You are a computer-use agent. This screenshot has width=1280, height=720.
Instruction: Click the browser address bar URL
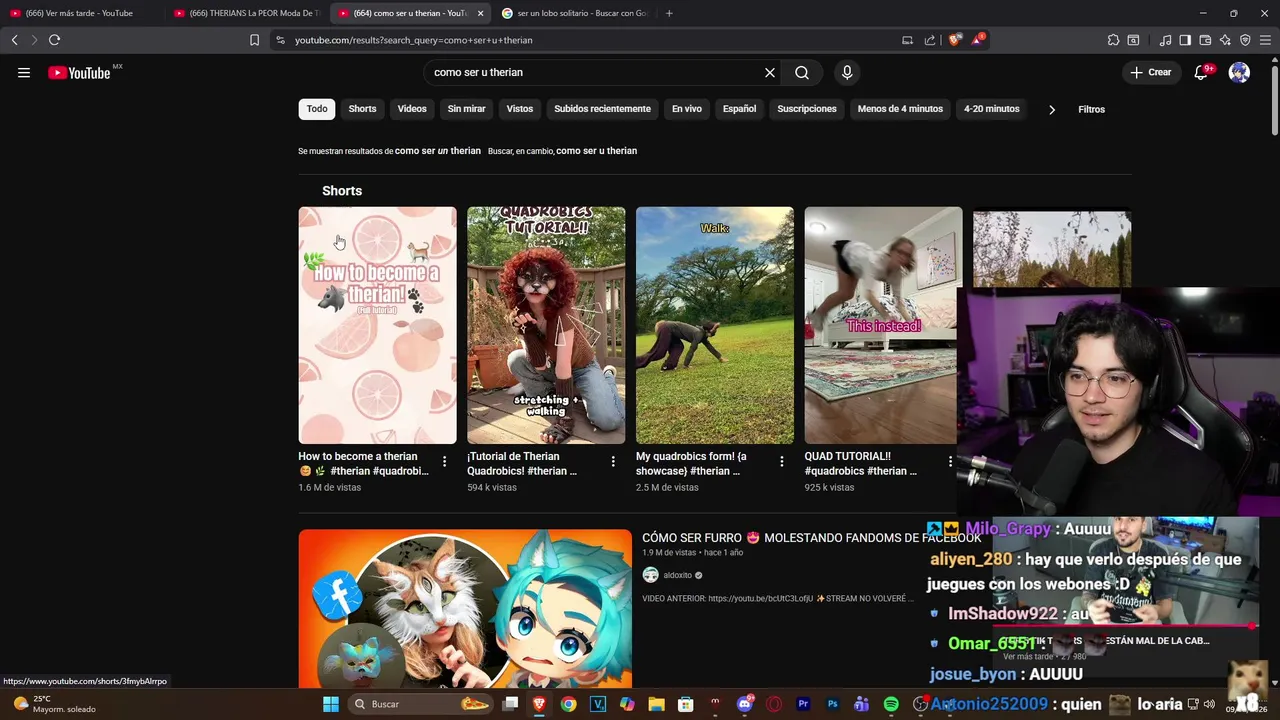coord(413,40)
